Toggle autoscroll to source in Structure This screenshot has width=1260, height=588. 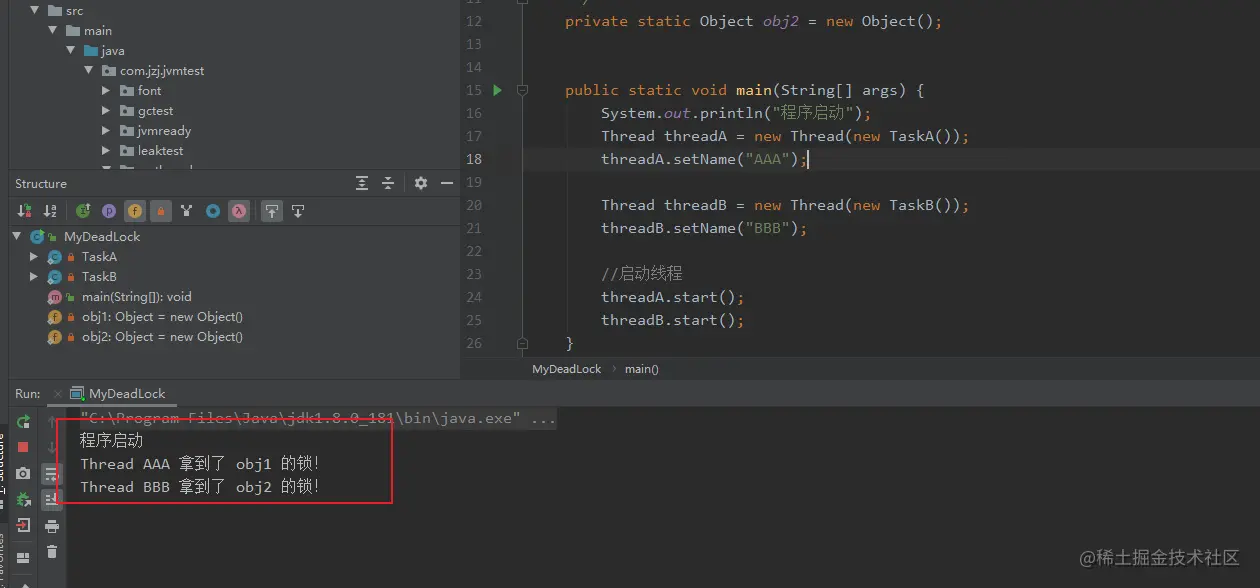(x=272, y=211)
